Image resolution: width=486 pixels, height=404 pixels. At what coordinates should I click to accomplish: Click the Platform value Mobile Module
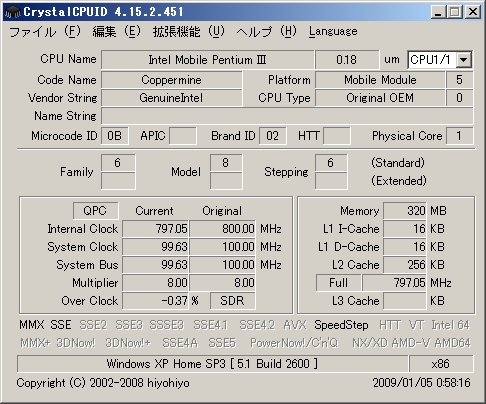[380, 80]
